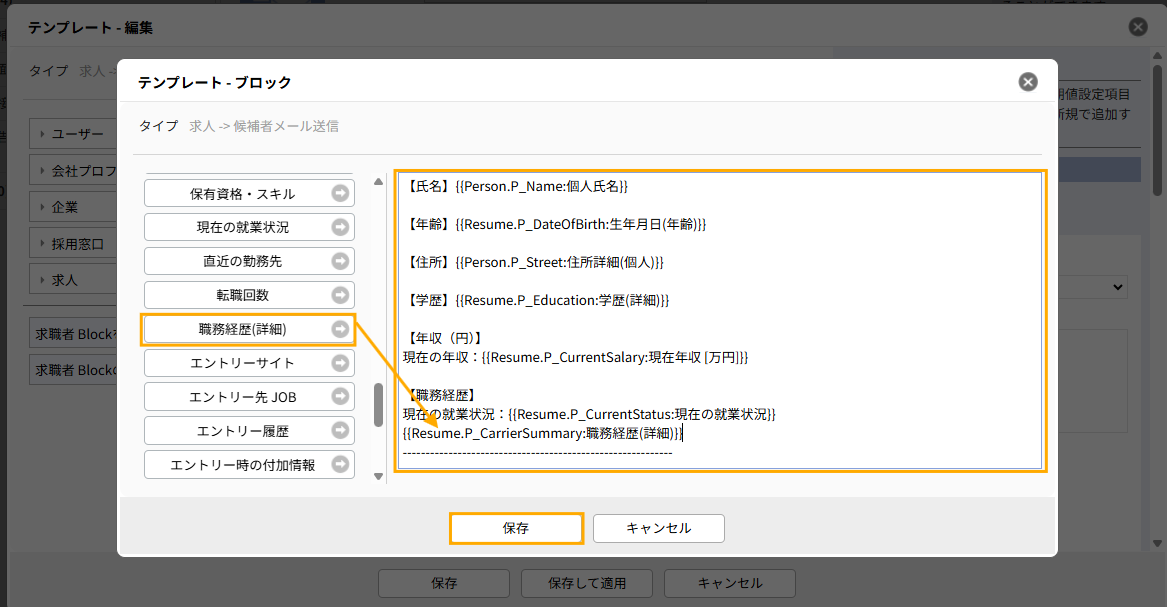Click arrow icon beside エントリー履歴
Viewport: 1167px width, 607px height.
[340, 431]
